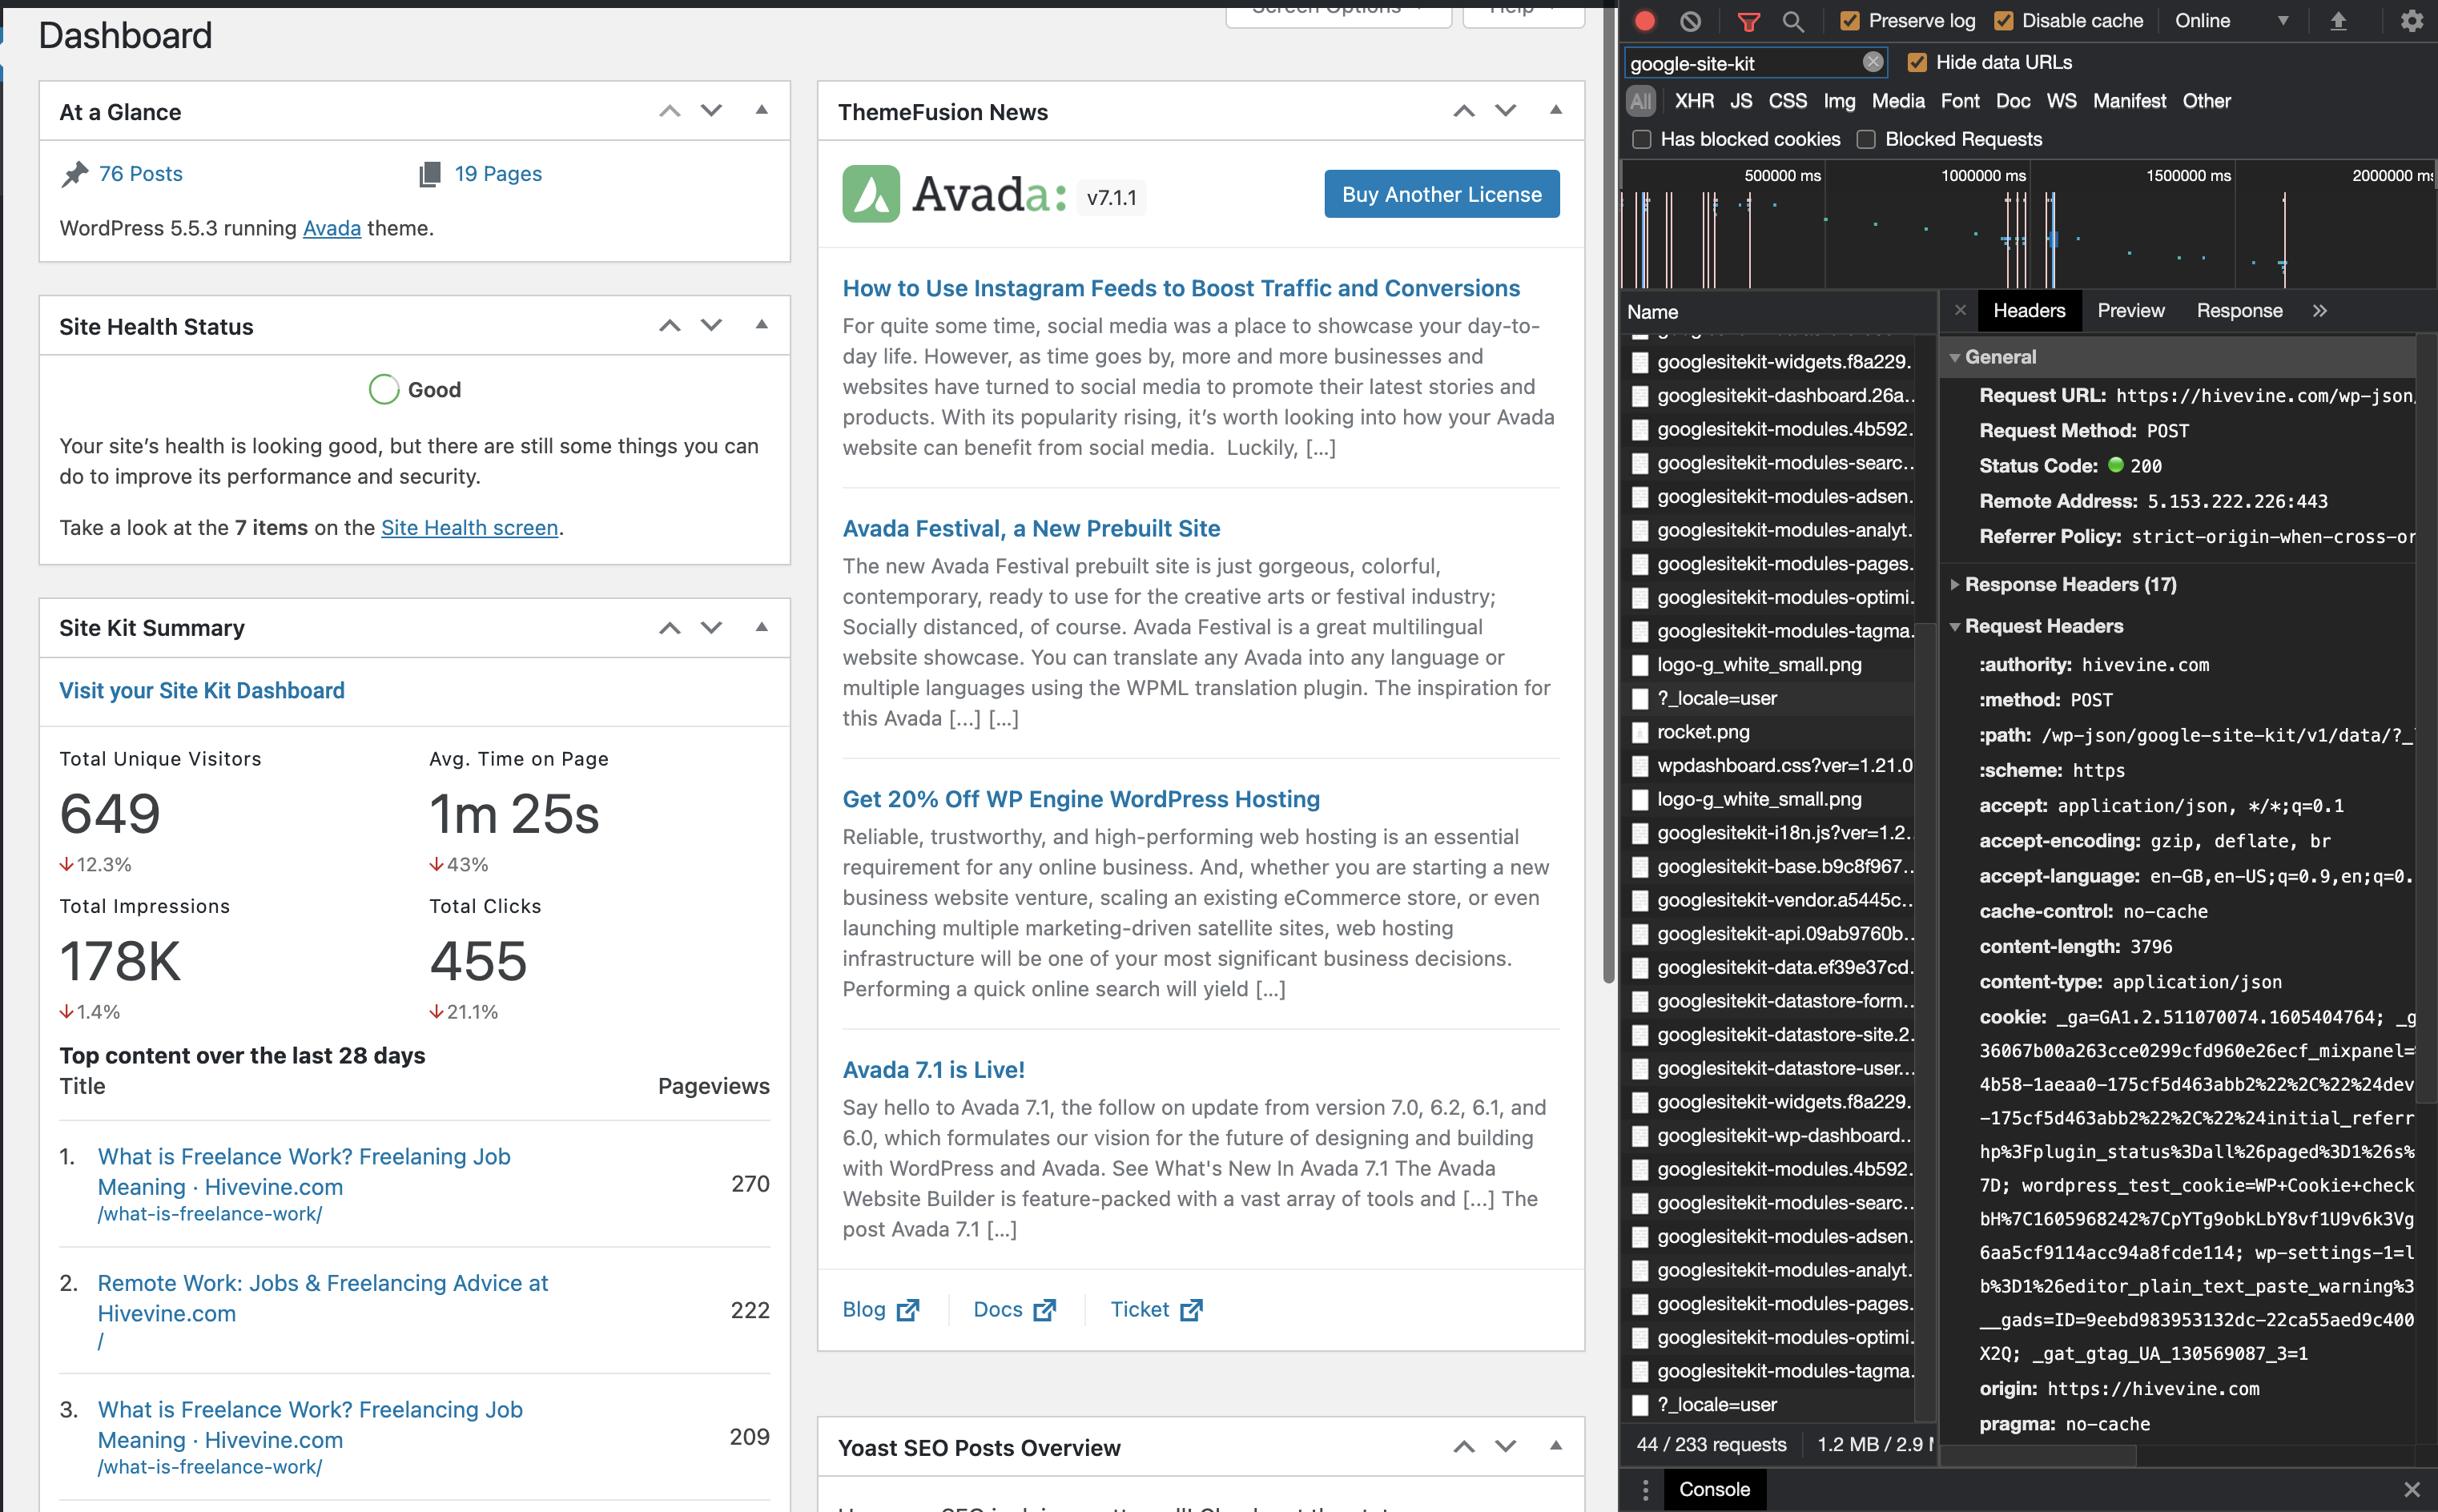Open network search with the magnifier icon
This screenshot has height=1512, width=2438.
click(1795, 20)
